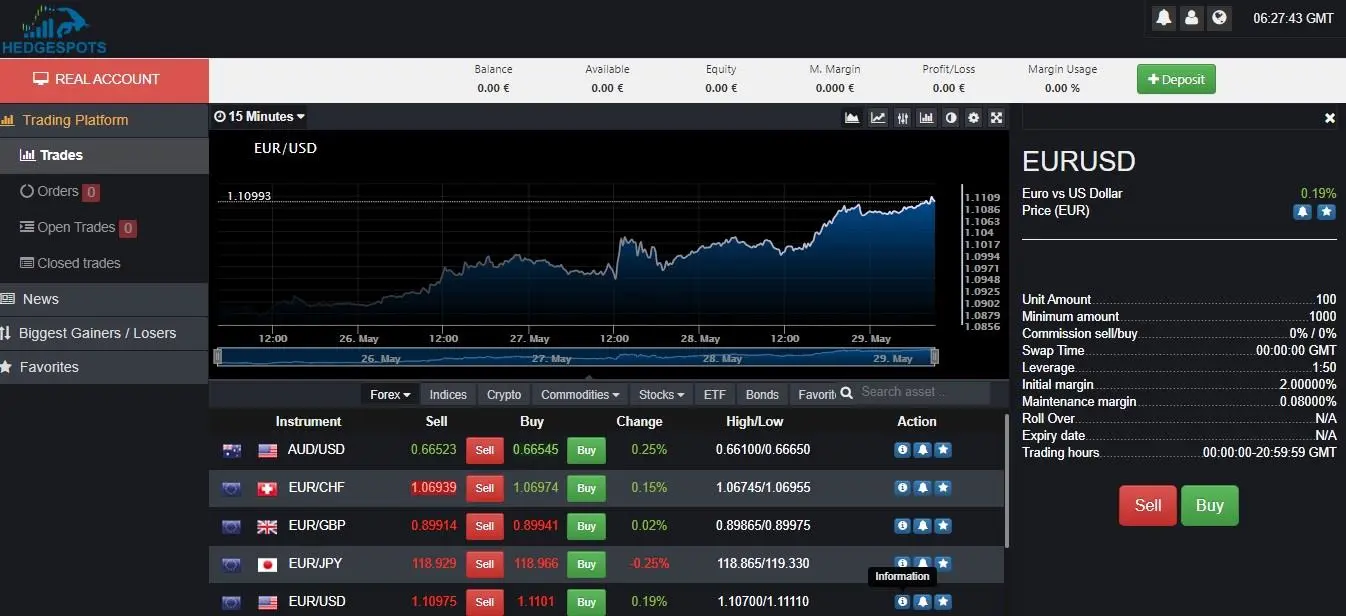Viewport: 1346px width, 616px height.
Task: Click large Buy button in EURUSD panel
Action: [1209, 505]
